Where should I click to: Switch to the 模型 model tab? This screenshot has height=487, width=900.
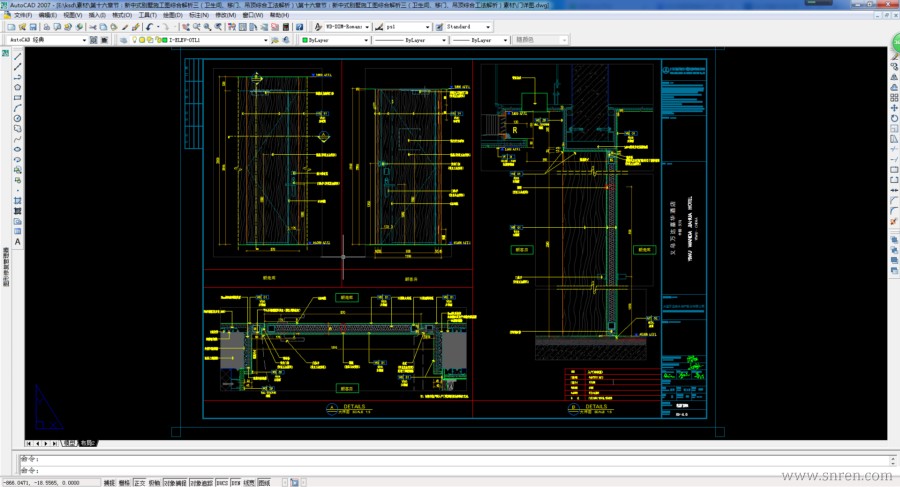point(69,443)
